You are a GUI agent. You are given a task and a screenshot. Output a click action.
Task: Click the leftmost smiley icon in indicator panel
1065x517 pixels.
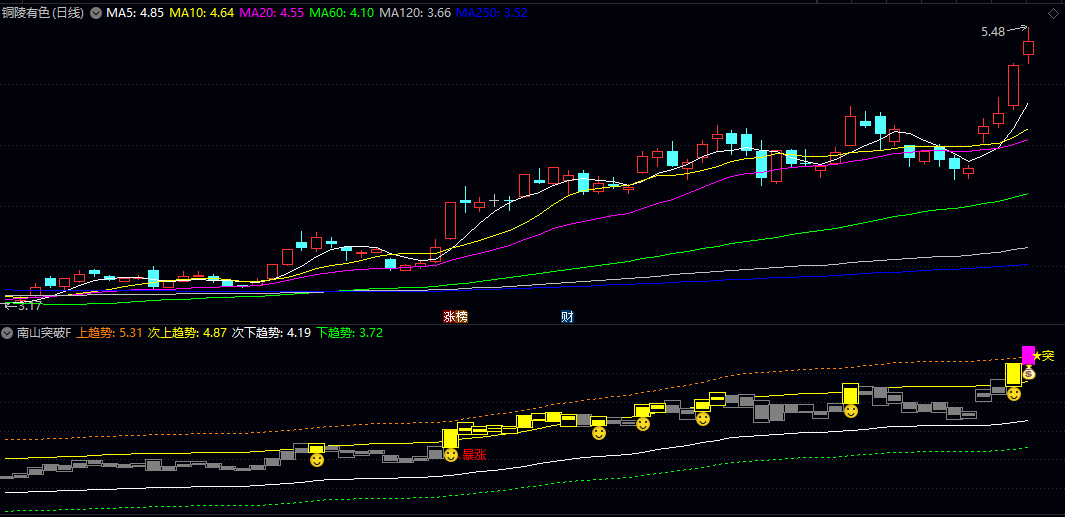317,460
